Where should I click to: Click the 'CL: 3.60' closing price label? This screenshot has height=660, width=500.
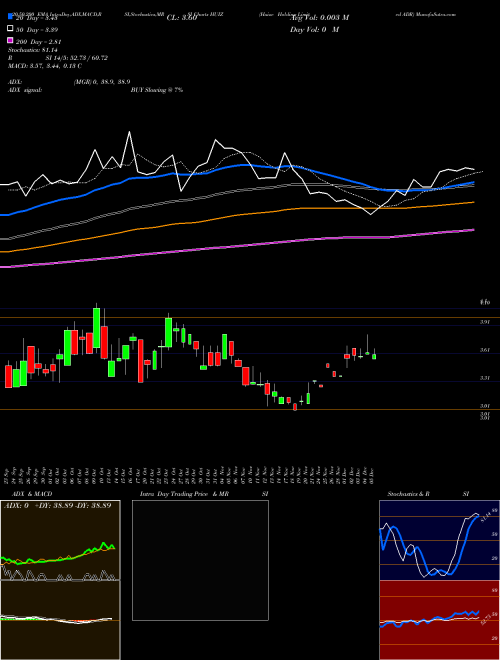tap(182, 18)
